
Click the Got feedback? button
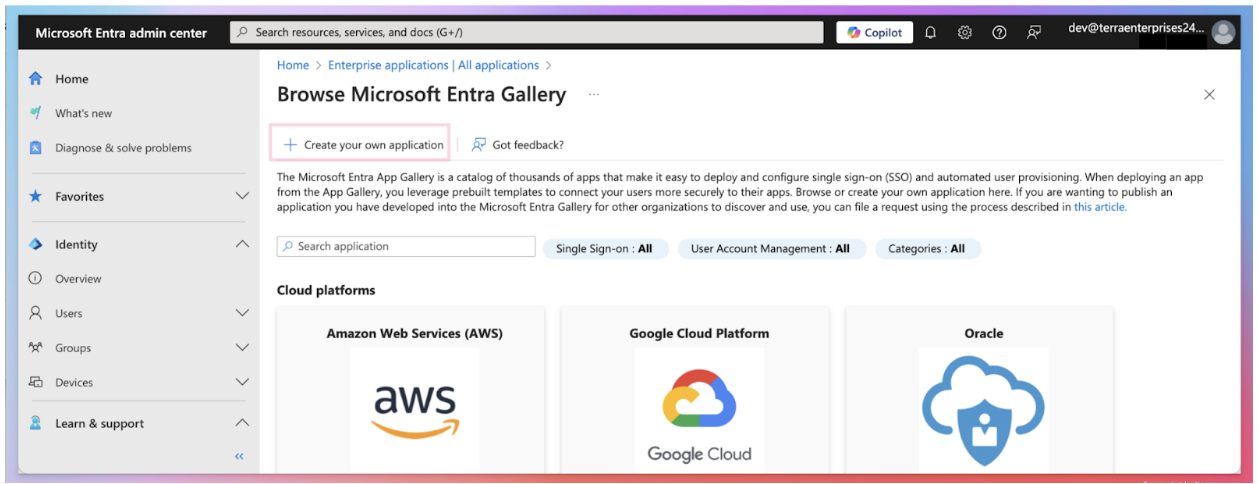[518, 145]
